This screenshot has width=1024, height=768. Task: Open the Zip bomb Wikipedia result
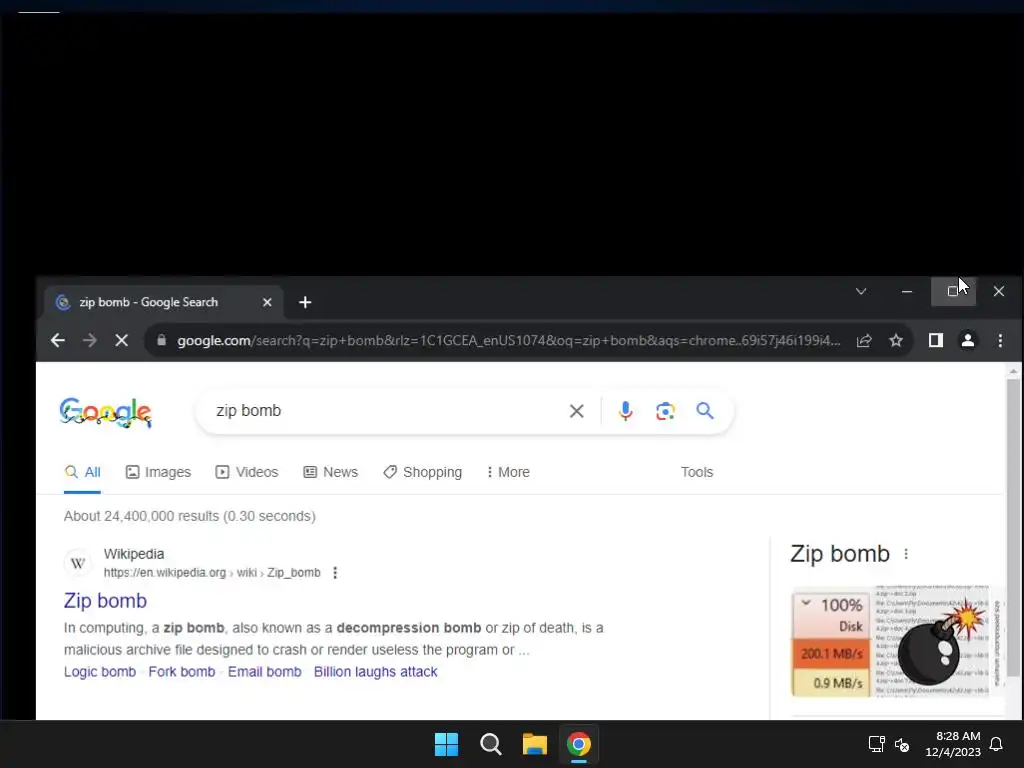(105, 600)
